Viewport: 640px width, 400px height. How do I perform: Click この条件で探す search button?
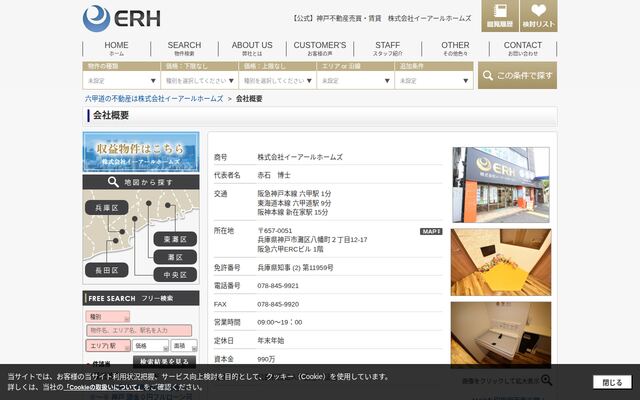point(517,75)
